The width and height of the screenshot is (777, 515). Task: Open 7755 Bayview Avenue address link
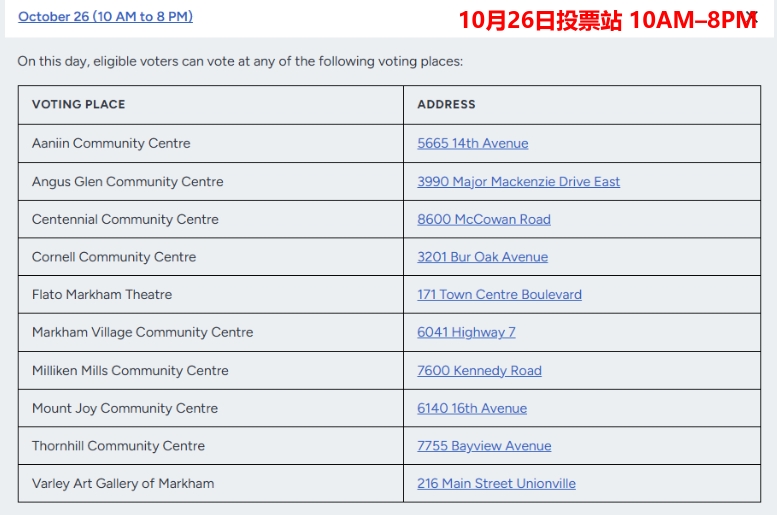click(x=484, y=446)
